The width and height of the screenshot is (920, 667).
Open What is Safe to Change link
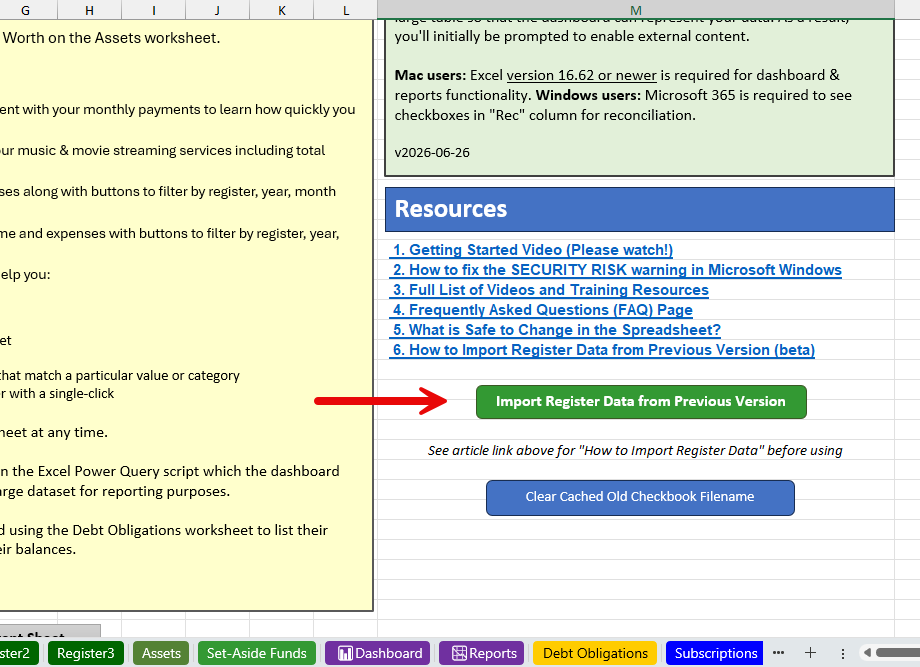(556, 330)
